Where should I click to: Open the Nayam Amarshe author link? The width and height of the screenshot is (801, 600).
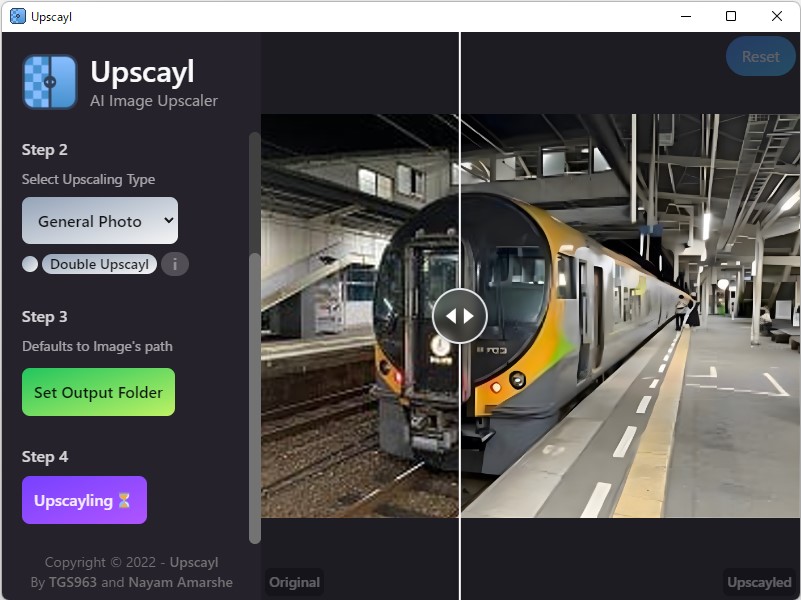point(180,582)
